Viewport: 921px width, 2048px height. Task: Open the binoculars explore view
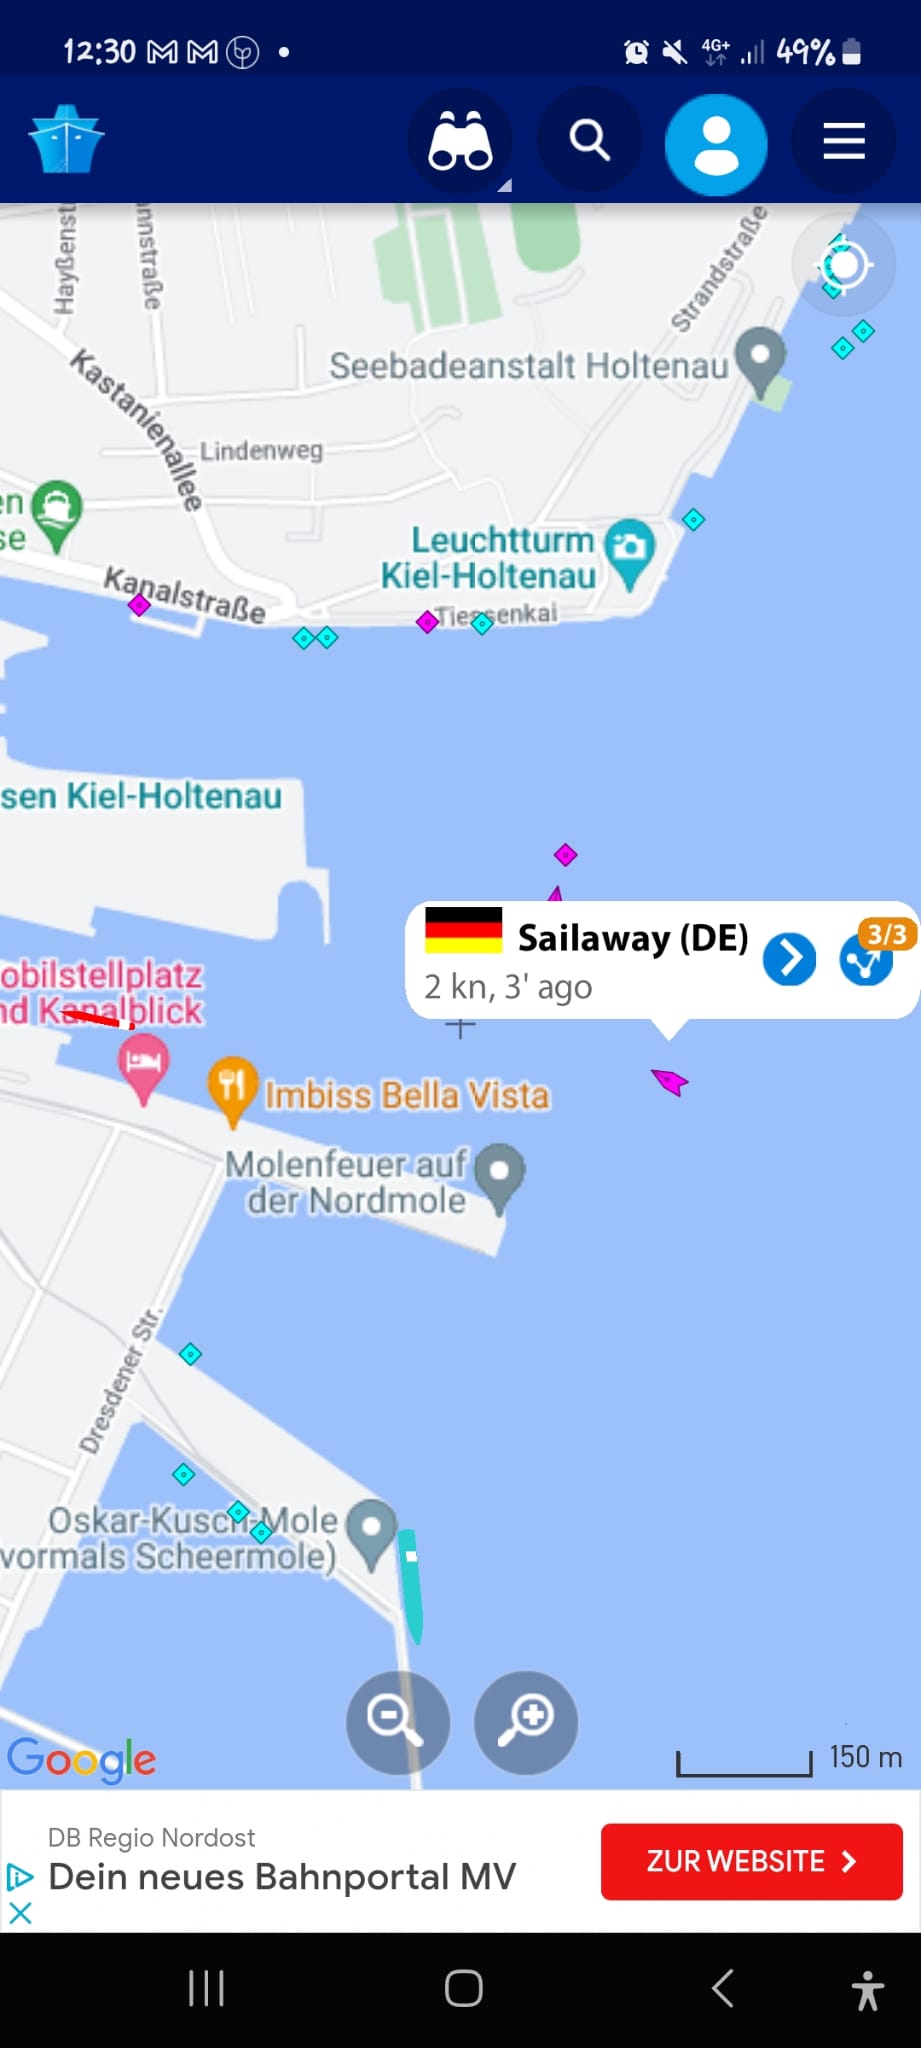[x=460, y=141]
